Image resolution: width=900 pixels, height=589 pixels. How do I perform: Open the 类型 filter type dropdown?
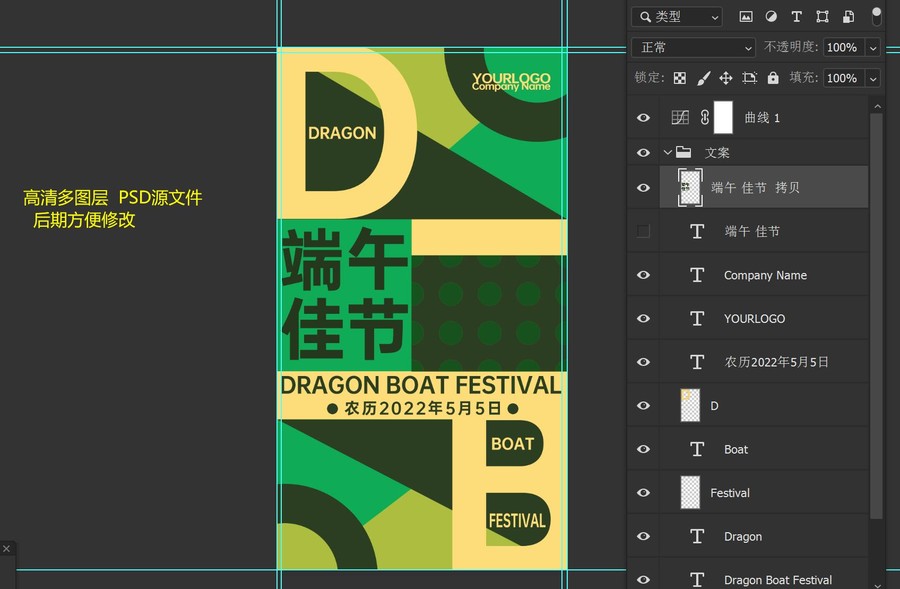[x=677, y=17]
